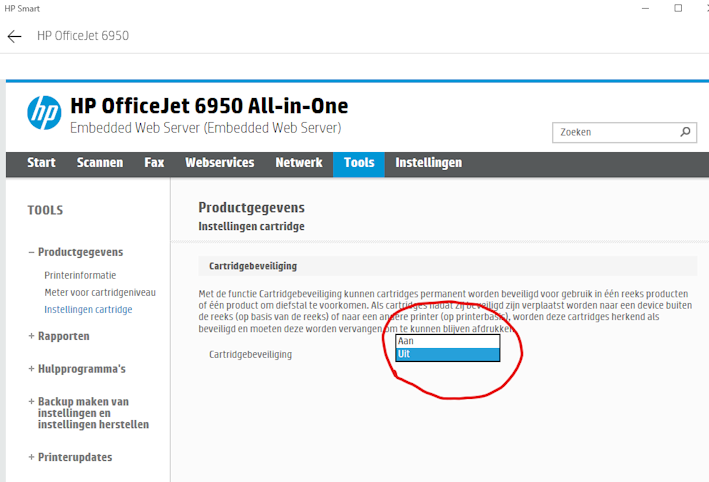
Task: Choose Uit in Cartridgebeveiliging dropdown
Action: [448, 354]
